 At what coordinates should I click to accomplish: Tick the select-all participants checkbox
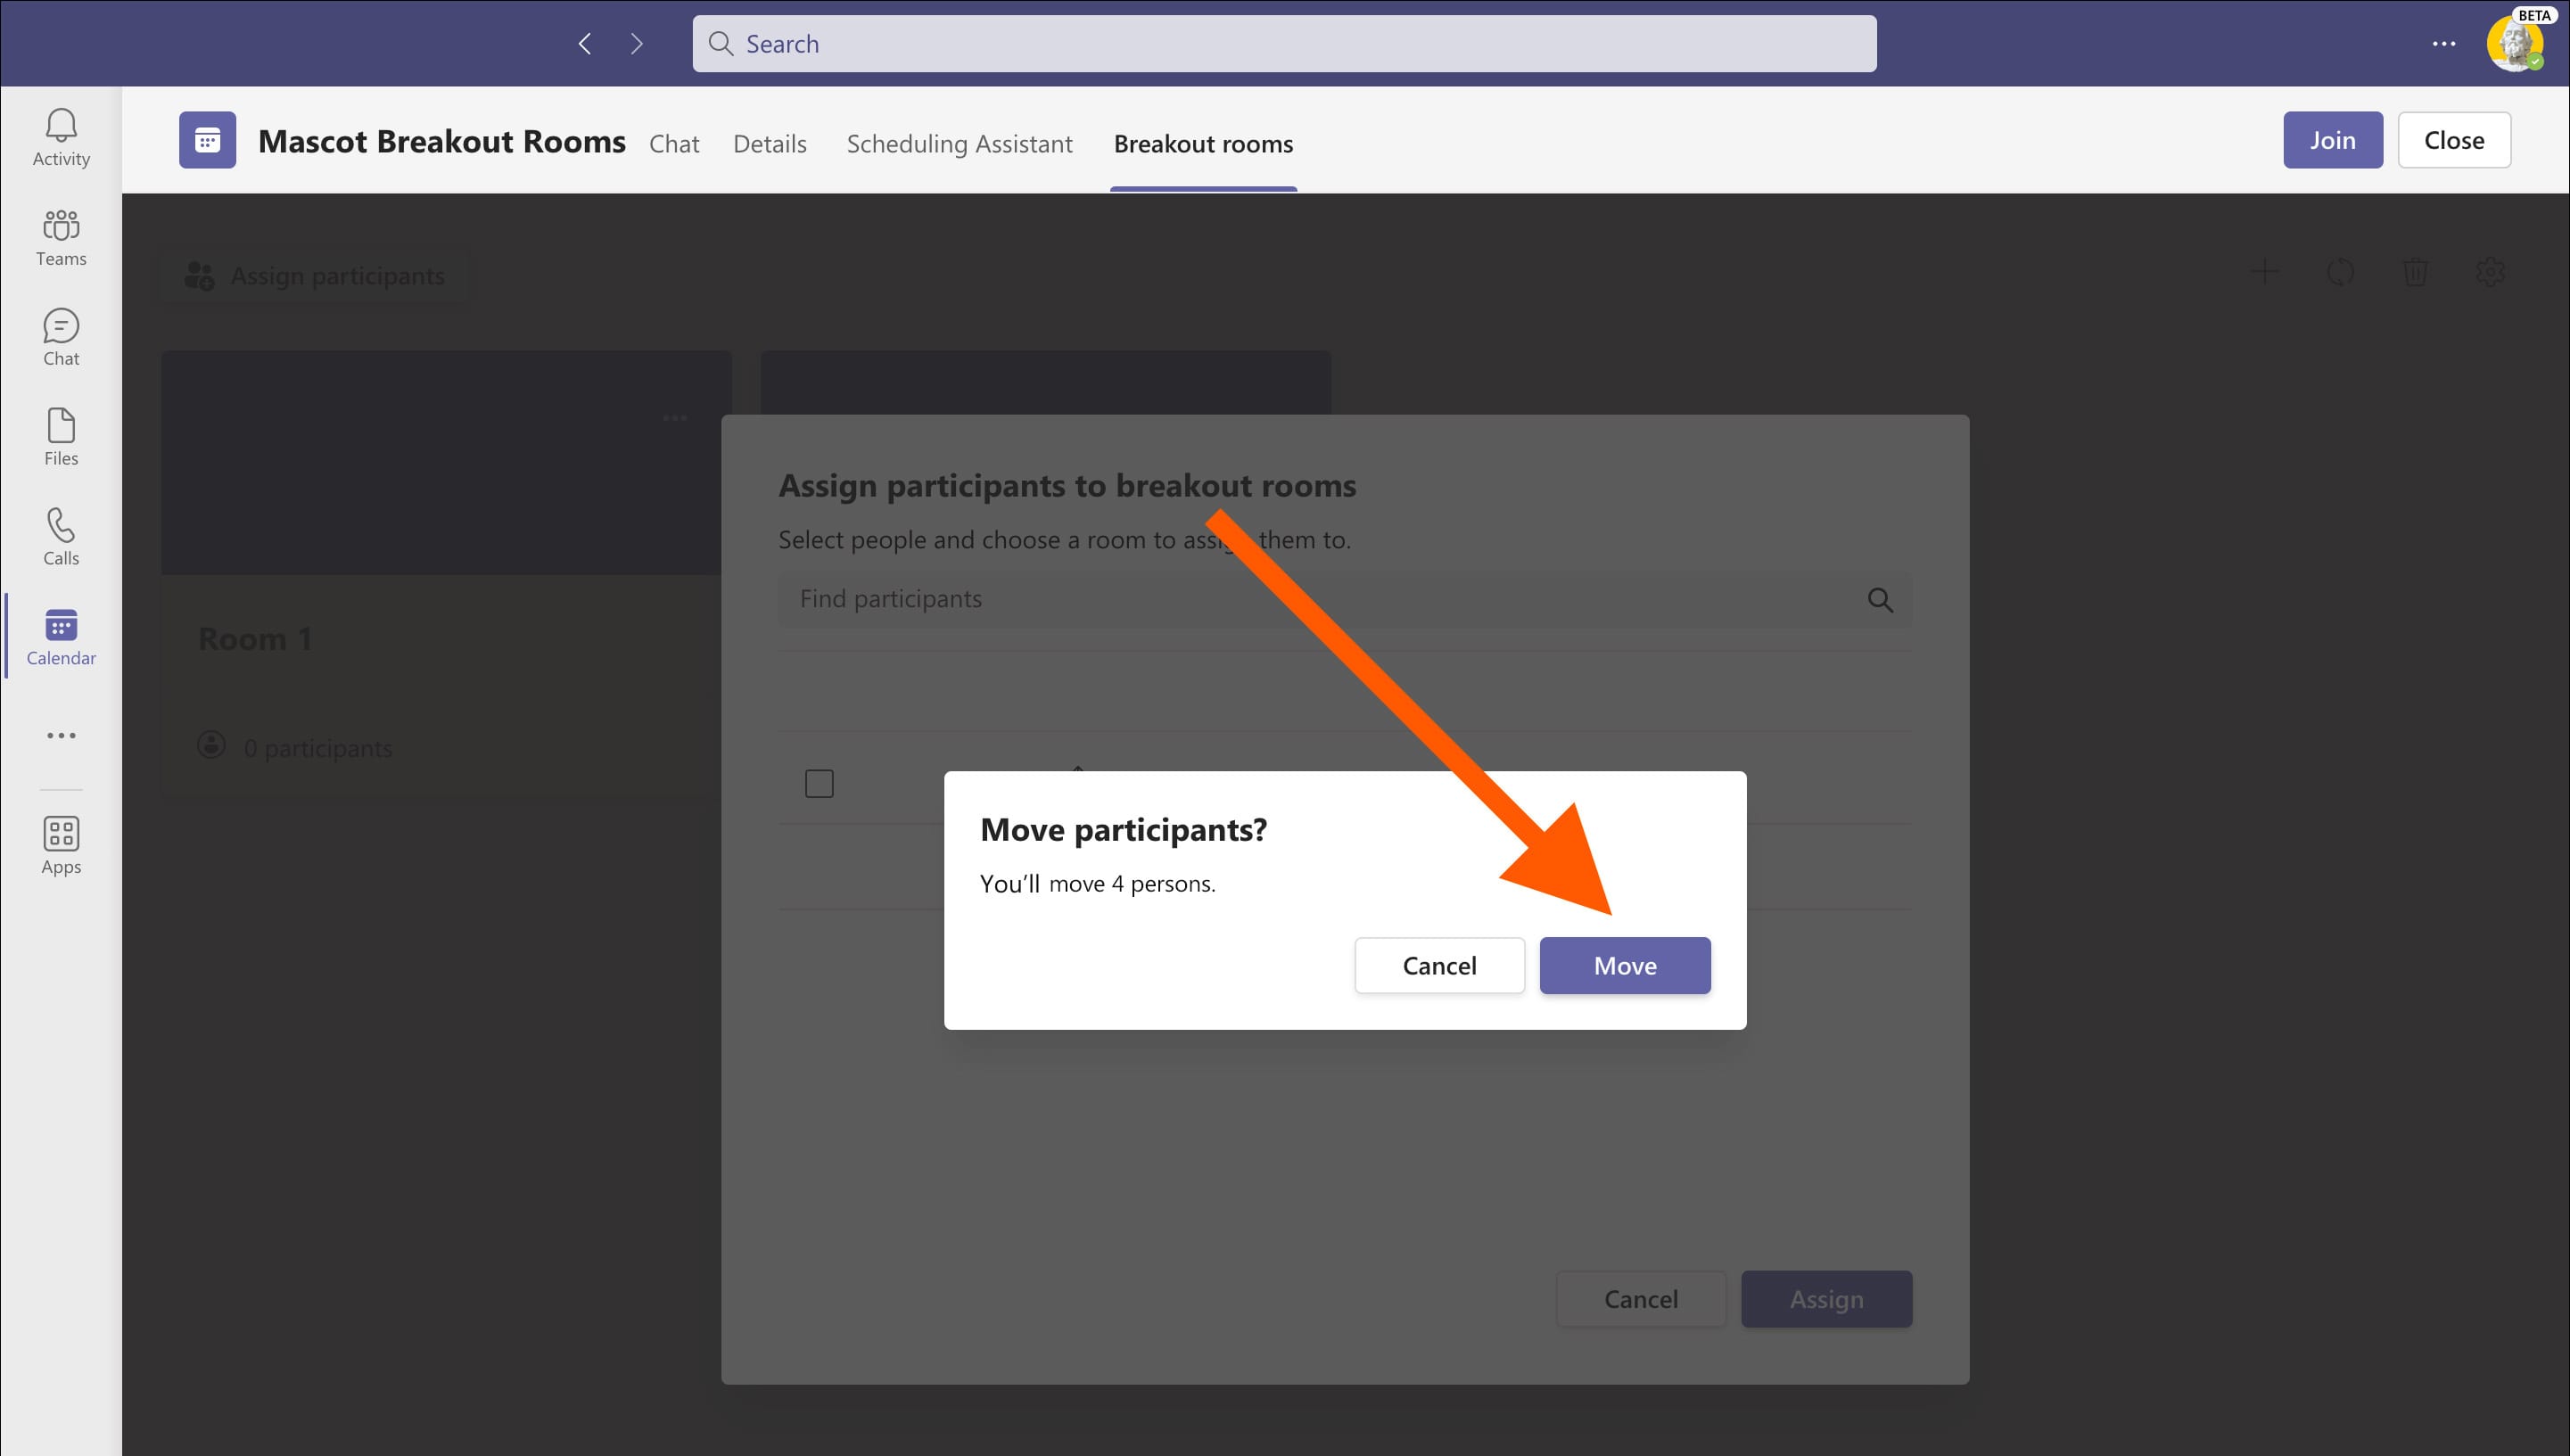point(819,783)
